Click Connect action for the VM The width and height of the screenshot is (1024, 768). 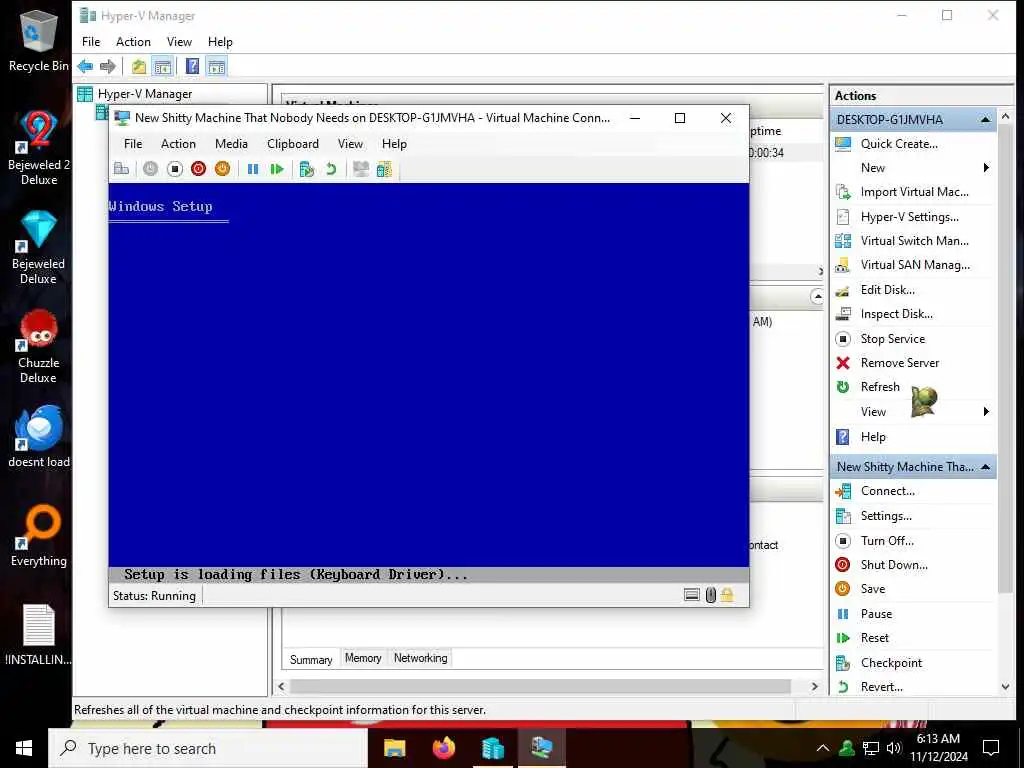pos(887,491)
